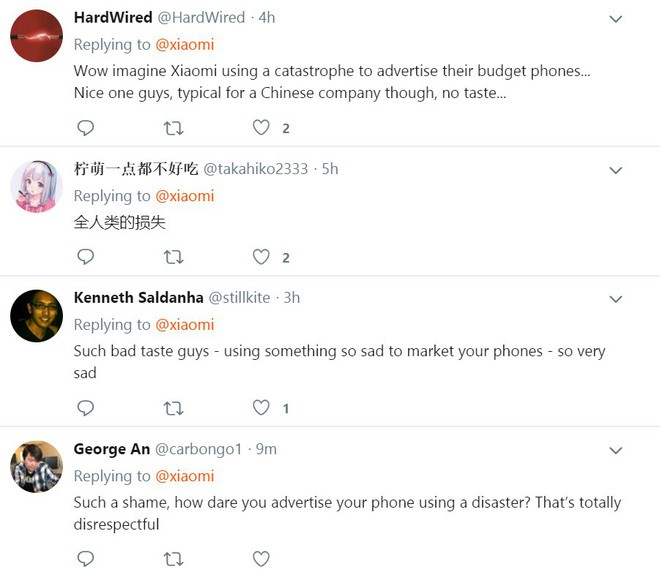Retweet HardWired's tweet
660x572 pixels.
pos(173,128)
